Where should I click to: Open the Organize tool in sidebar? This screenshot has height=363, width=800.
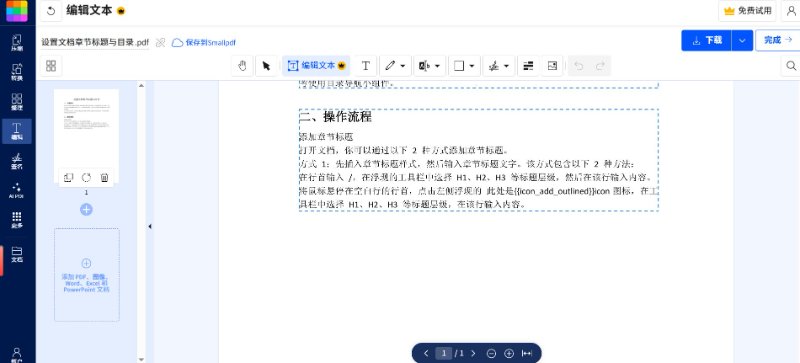coord(17,102)
